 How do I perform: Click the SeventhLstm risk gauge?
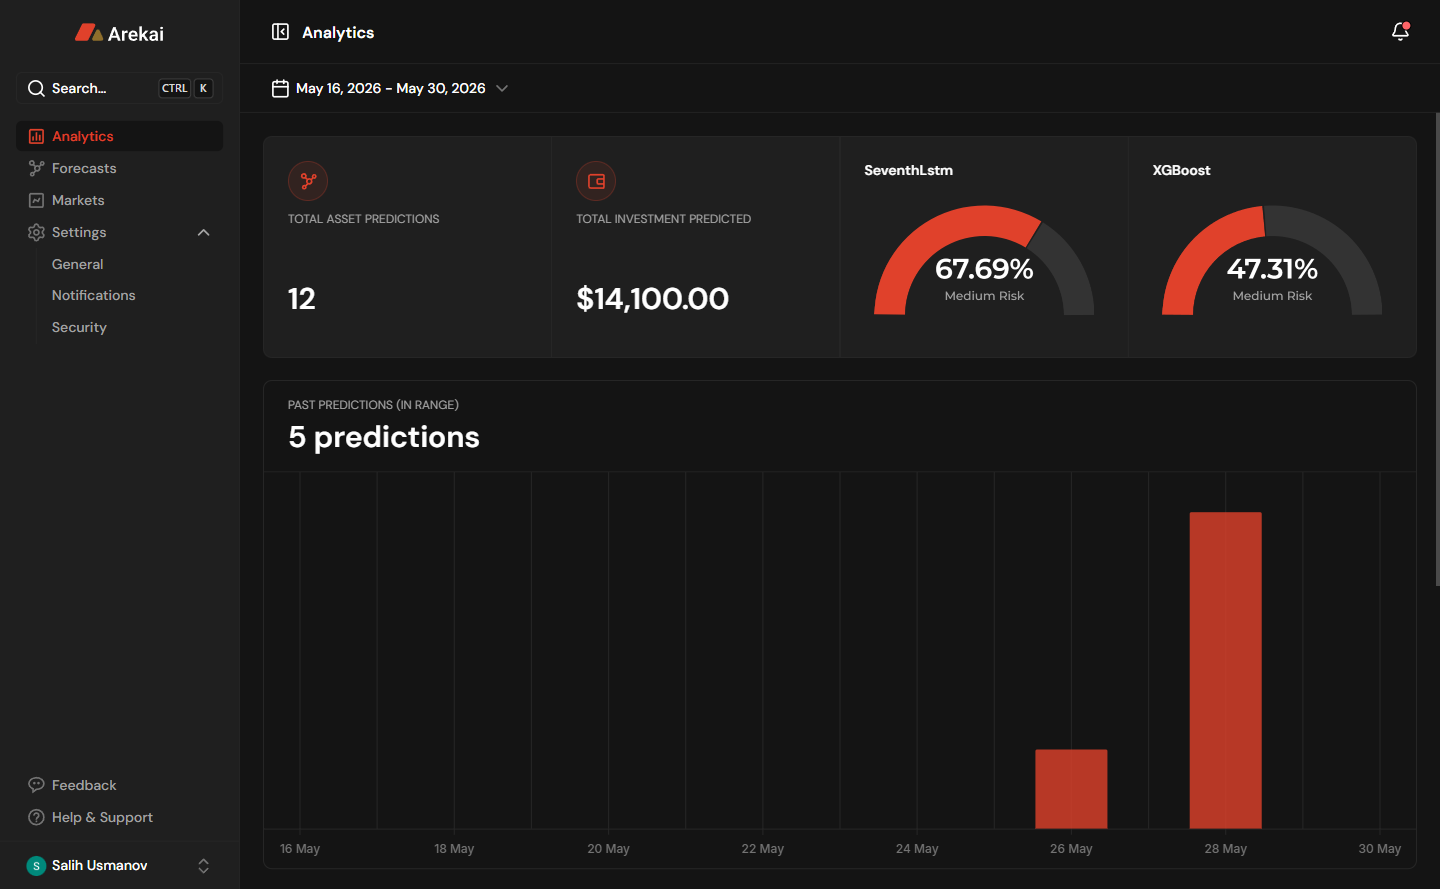pos(984,260)
